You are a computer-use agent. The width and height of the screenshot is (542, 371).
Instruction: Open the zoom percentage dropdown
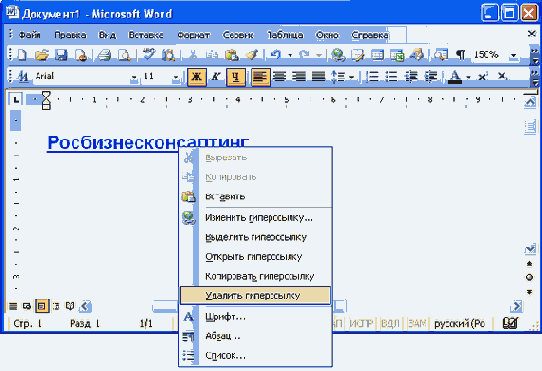(514, 55)
